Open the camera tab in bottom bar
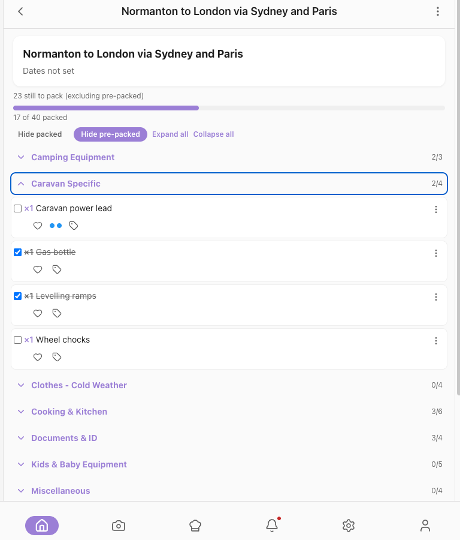The image size is (460, 540). 118,526
